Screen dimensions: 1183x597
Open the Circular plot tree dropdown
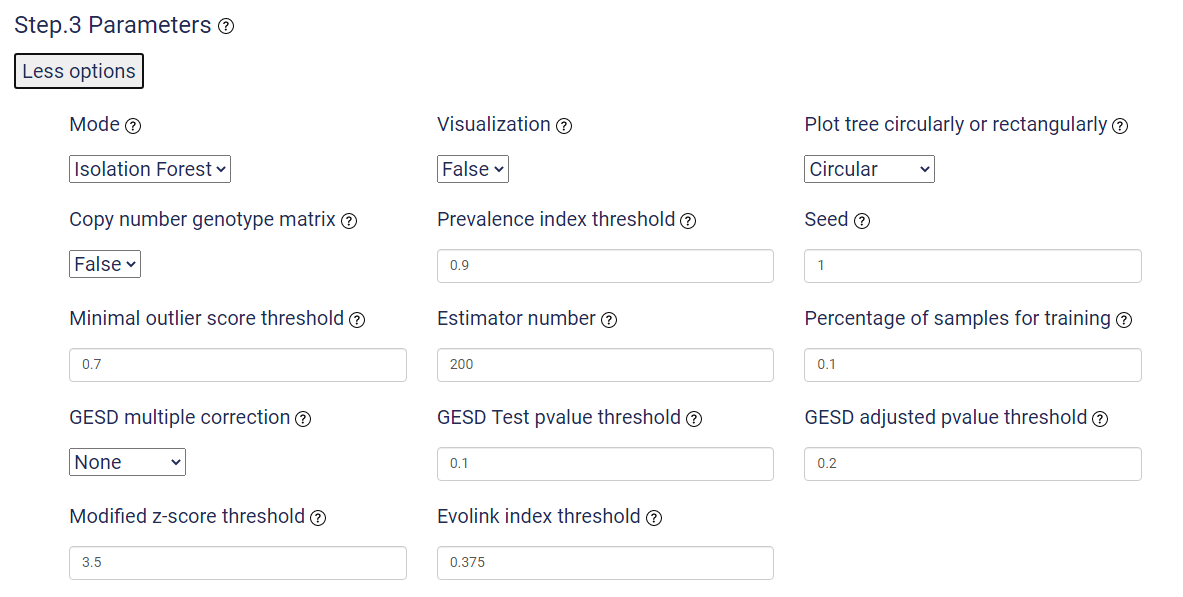[869, 169]
